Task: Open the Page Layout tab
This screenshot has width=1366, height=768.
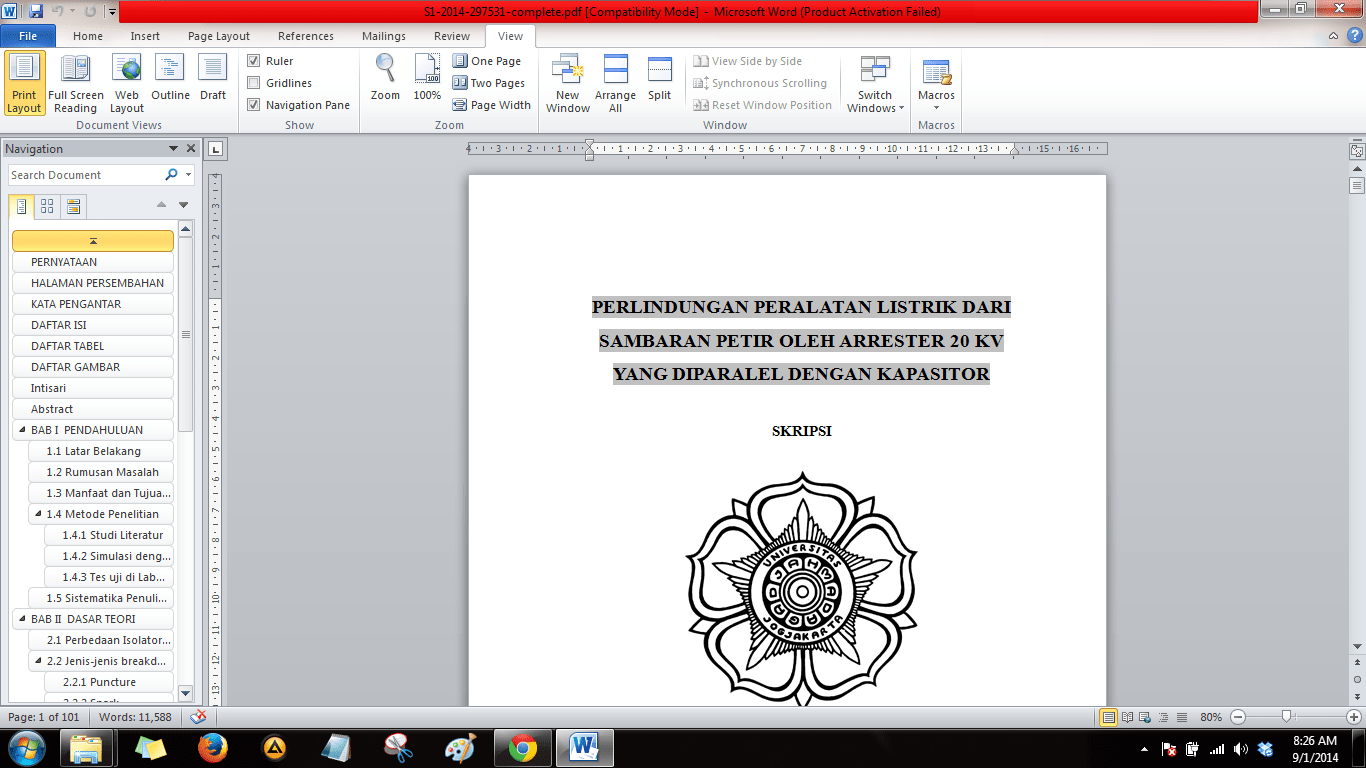Action: 219,36
